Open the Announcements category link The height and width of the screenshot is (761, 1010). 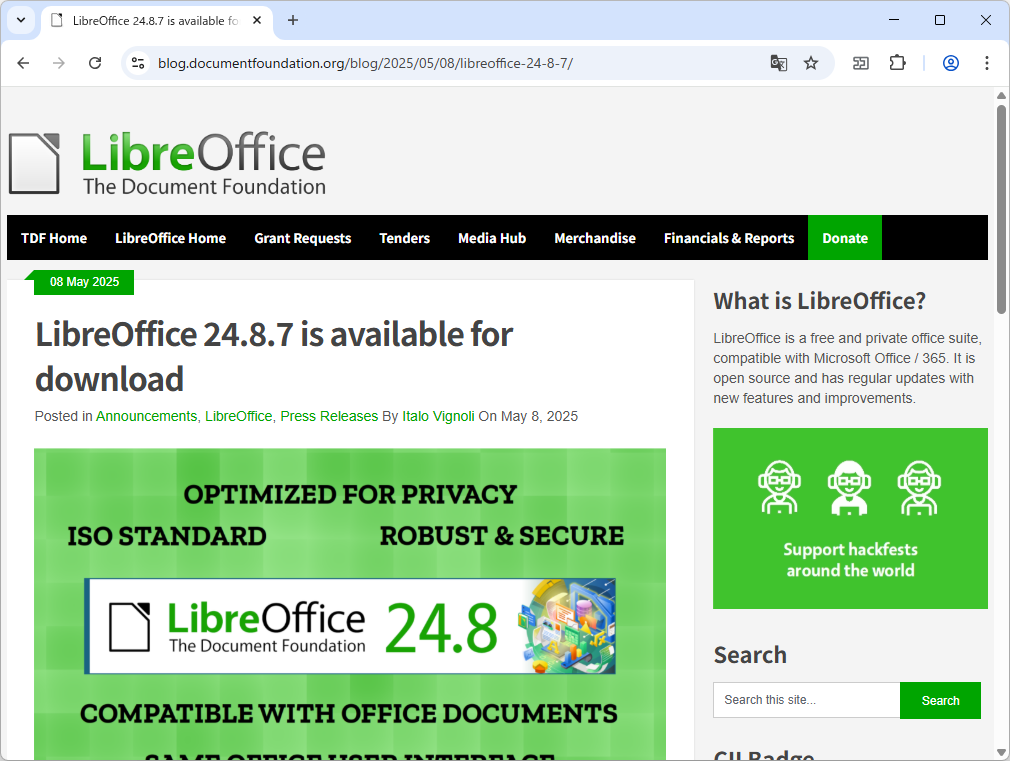pos(146,416)
